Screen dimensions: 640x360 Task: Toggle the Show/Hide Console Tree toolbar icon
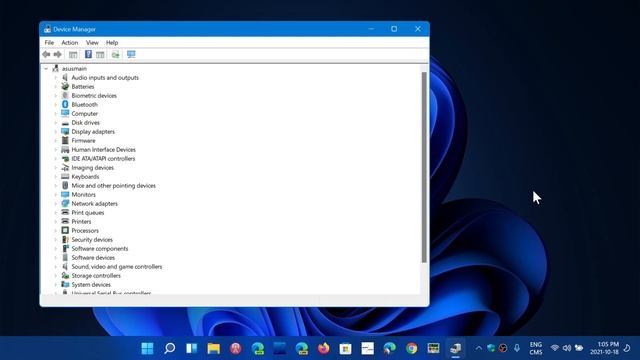click(73, 54)
